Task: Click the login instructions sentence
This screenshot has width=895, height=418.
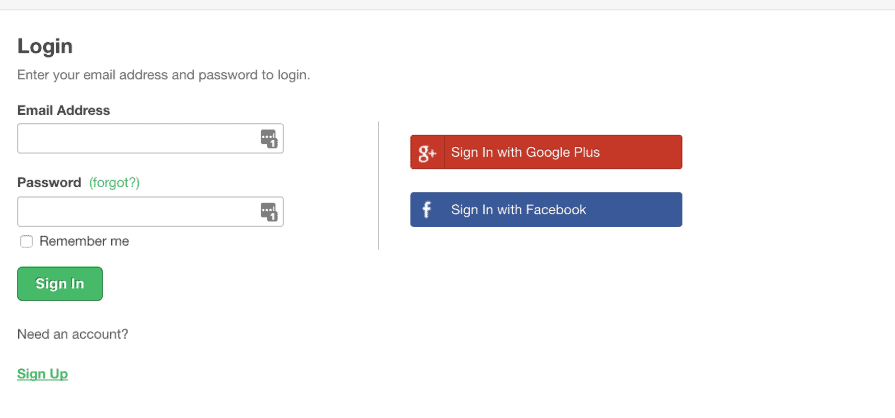Action: click(163, 75)
